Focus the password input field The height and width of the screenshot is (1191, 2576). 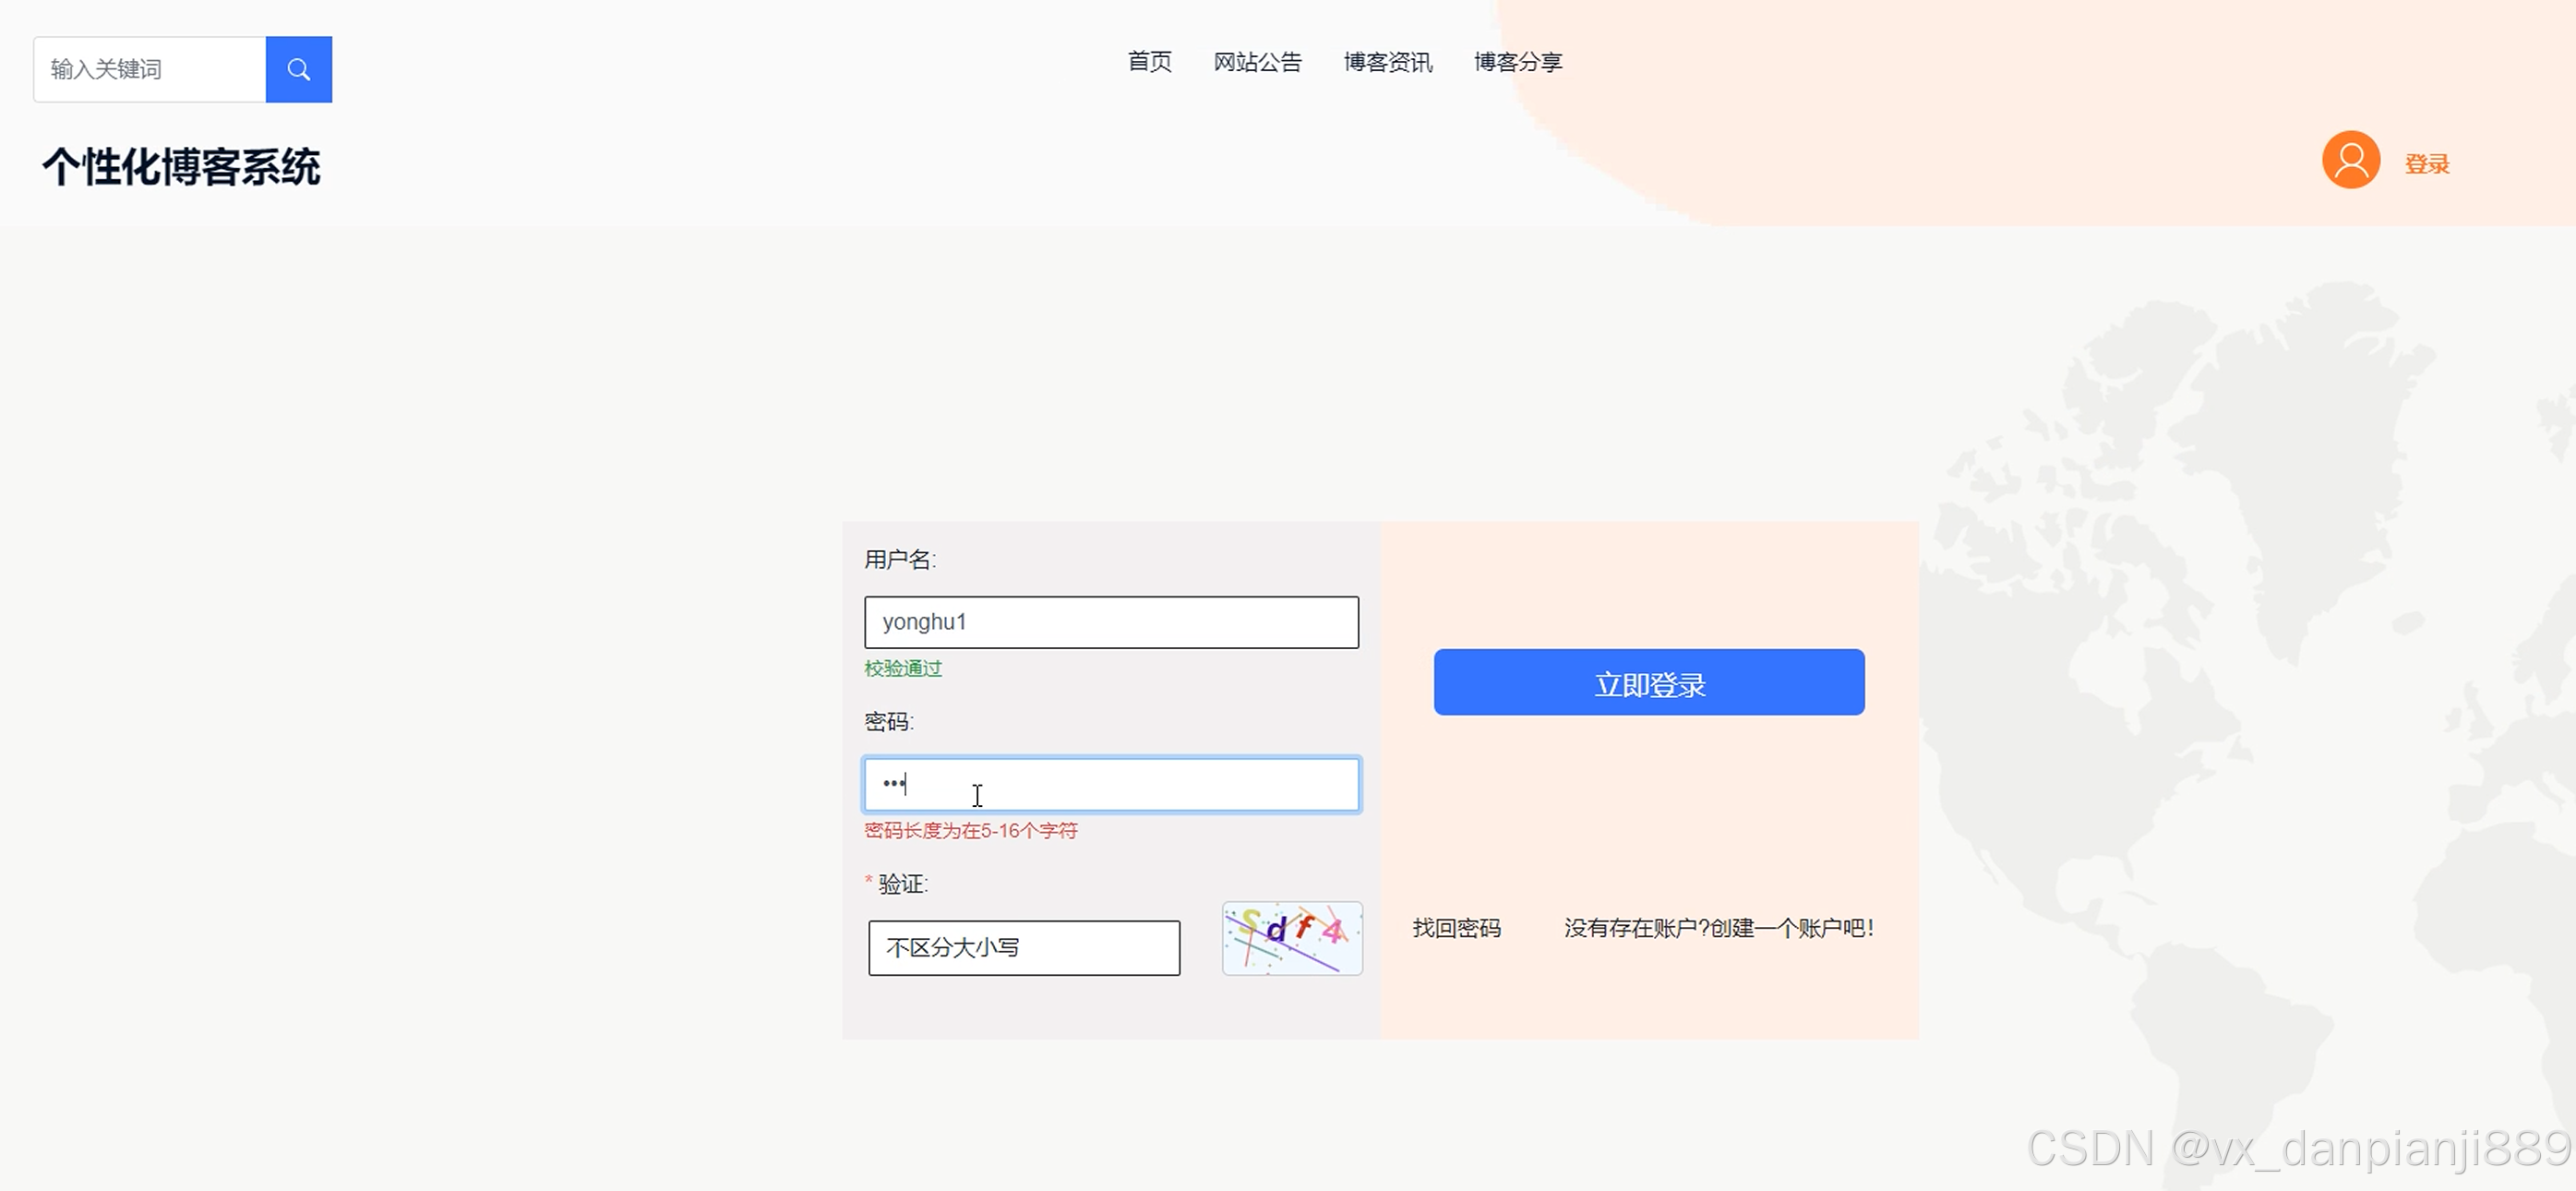pyautogui.click(x=1110, y=784)
